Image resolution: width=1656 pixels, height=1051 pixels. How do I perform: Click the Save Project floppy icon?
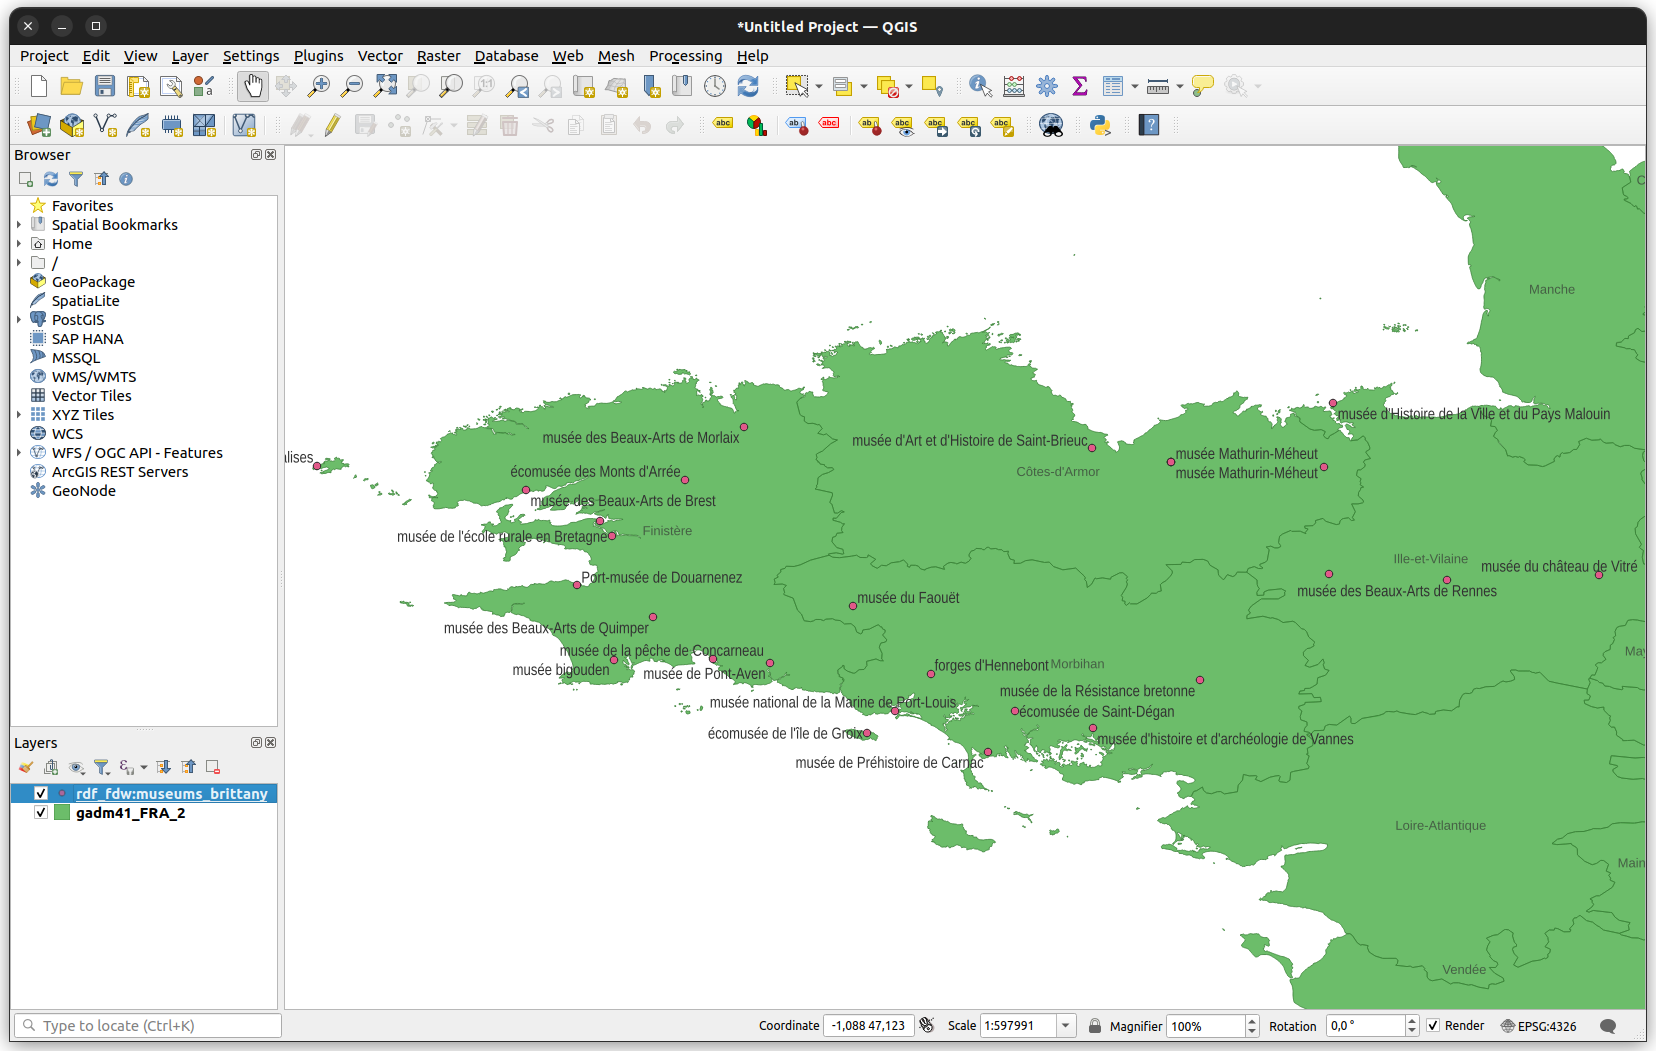pyautogui.click(x=105, y=87)
